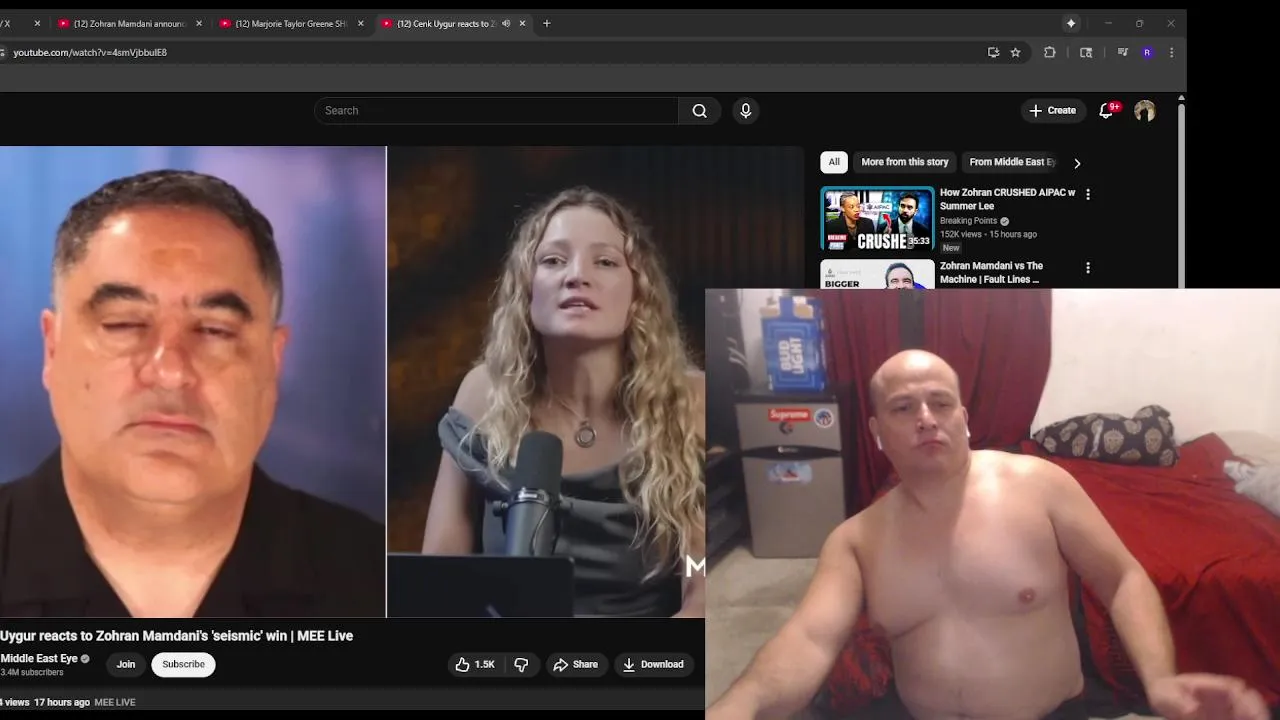The image size is (1280, 720).
Task: Click the 'MEE LIVE' hashtag text
Action: [115, 702]
